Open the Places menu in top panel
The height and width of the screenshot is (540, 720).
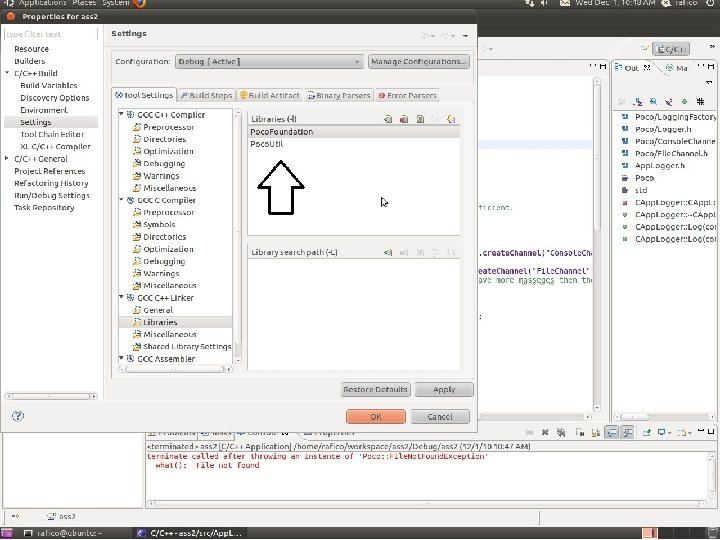tap(84, 3)
